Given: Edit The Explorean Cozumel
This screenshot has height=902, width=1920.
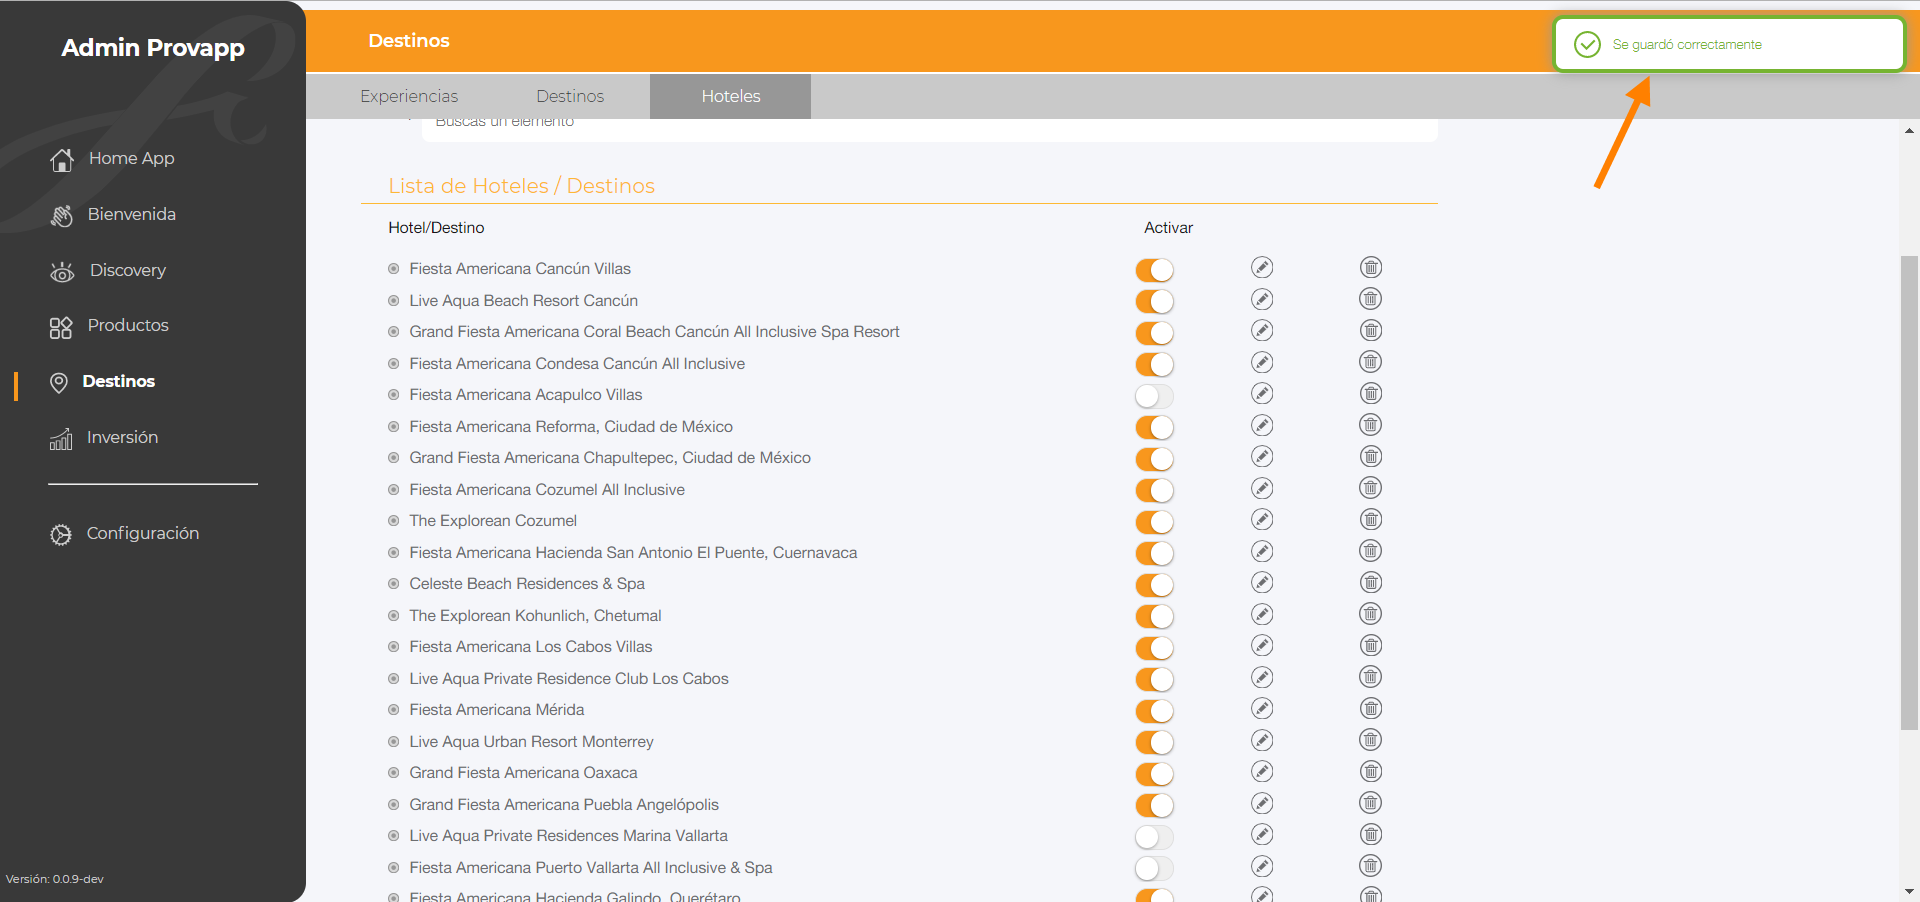Looking at the screenshot, I should (1262, 519).
